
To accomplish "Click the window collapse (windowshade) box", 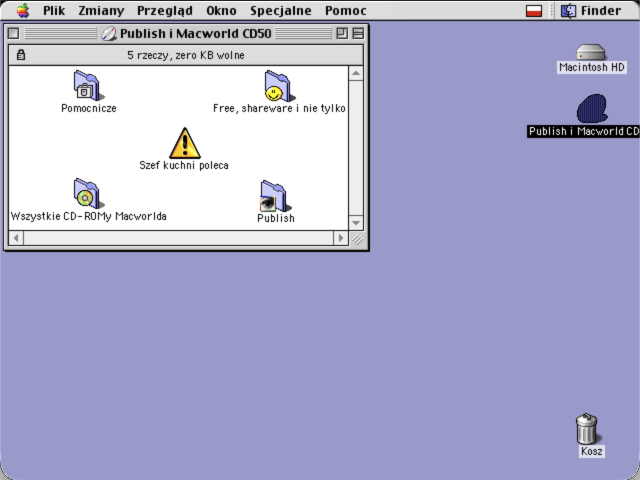I will click(358, 33).
